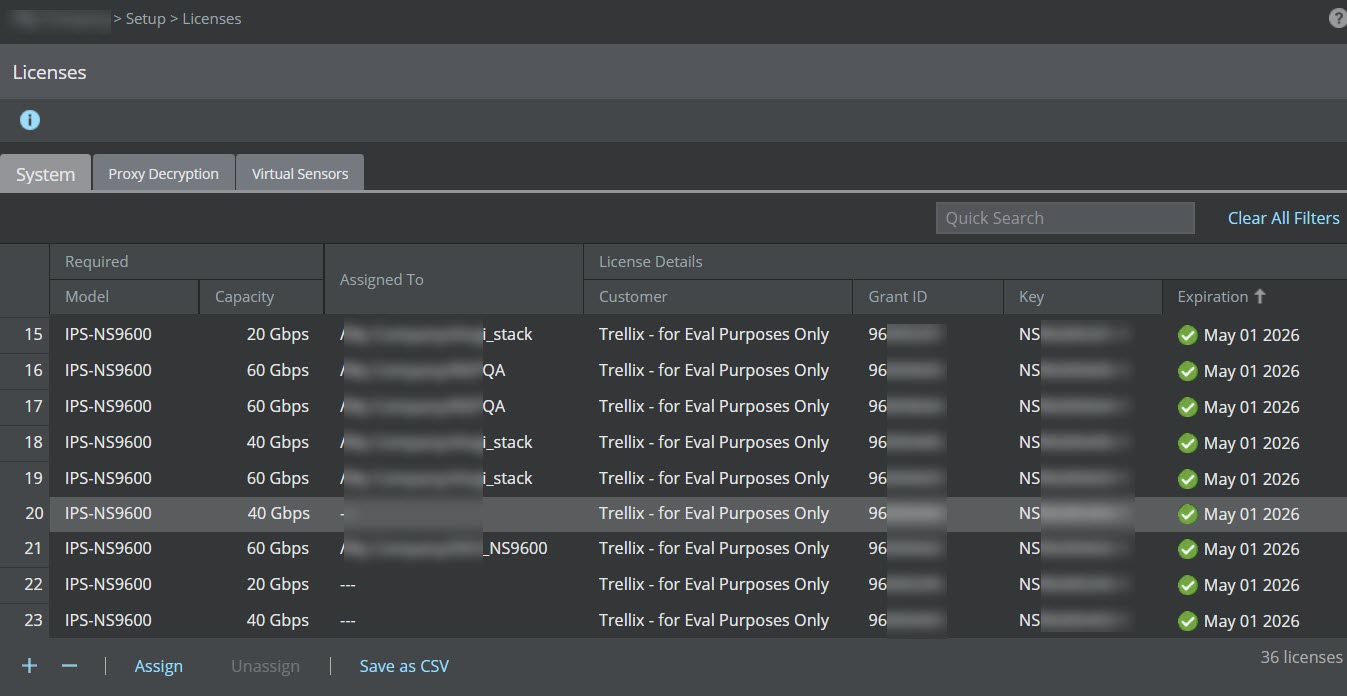Image resolution: width=1347 pixels, height=696 pixels.
Task: Click the Assign button
Action: [x=159, y=666]
